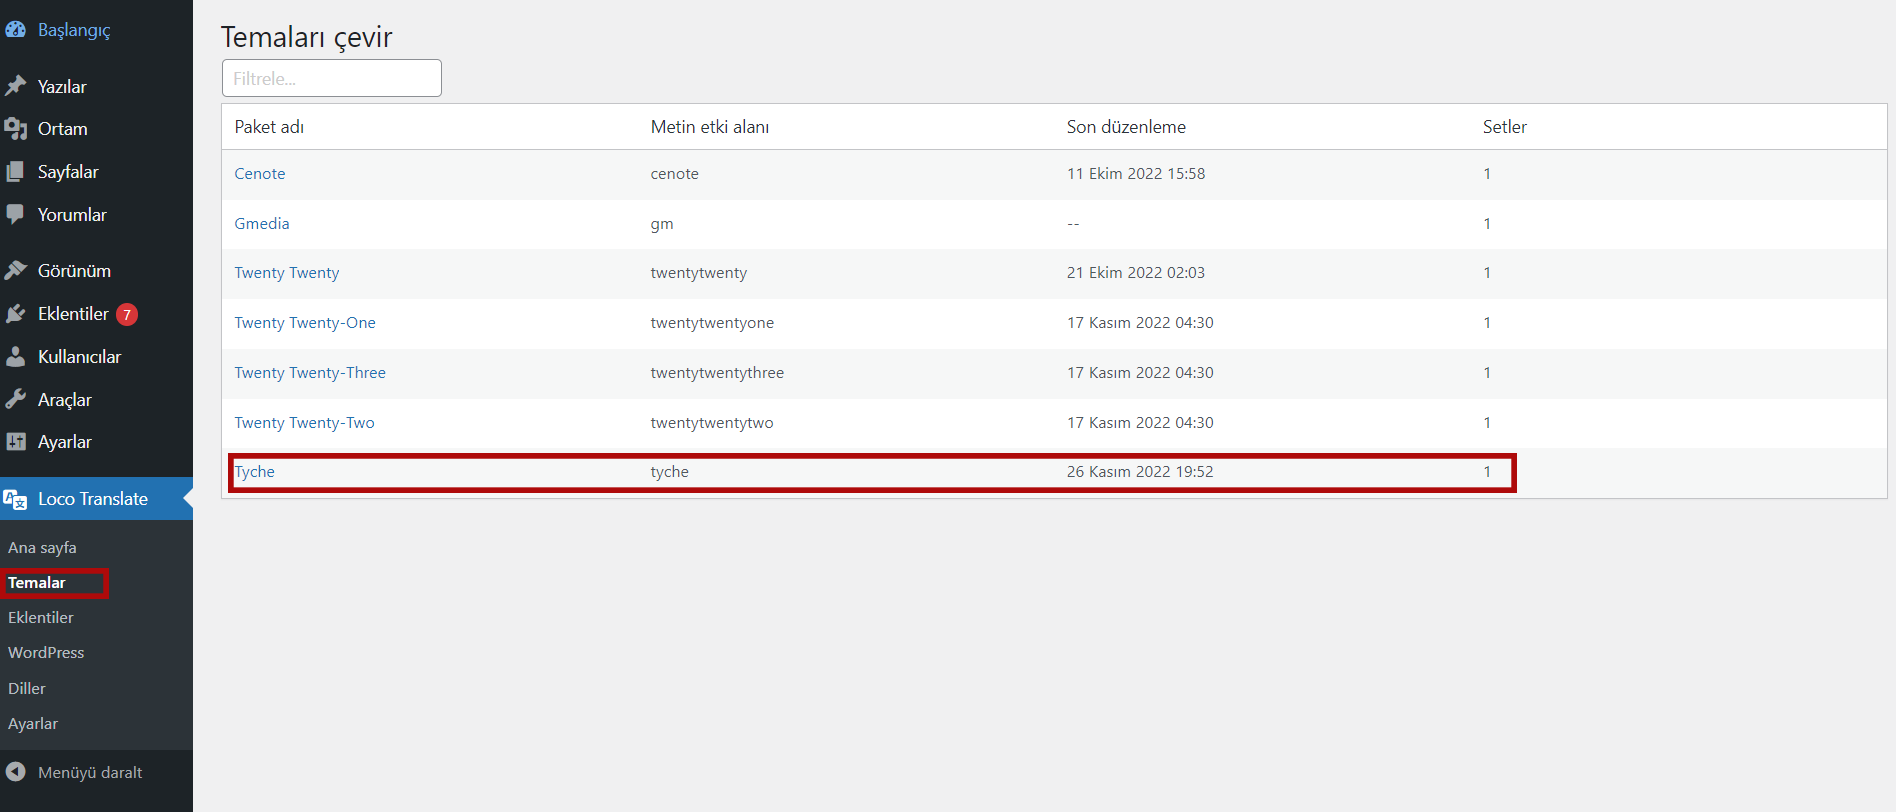Click the Yazılar pin icon
The width and height of the screenshot is (1896, 812).
pos(15,86)
